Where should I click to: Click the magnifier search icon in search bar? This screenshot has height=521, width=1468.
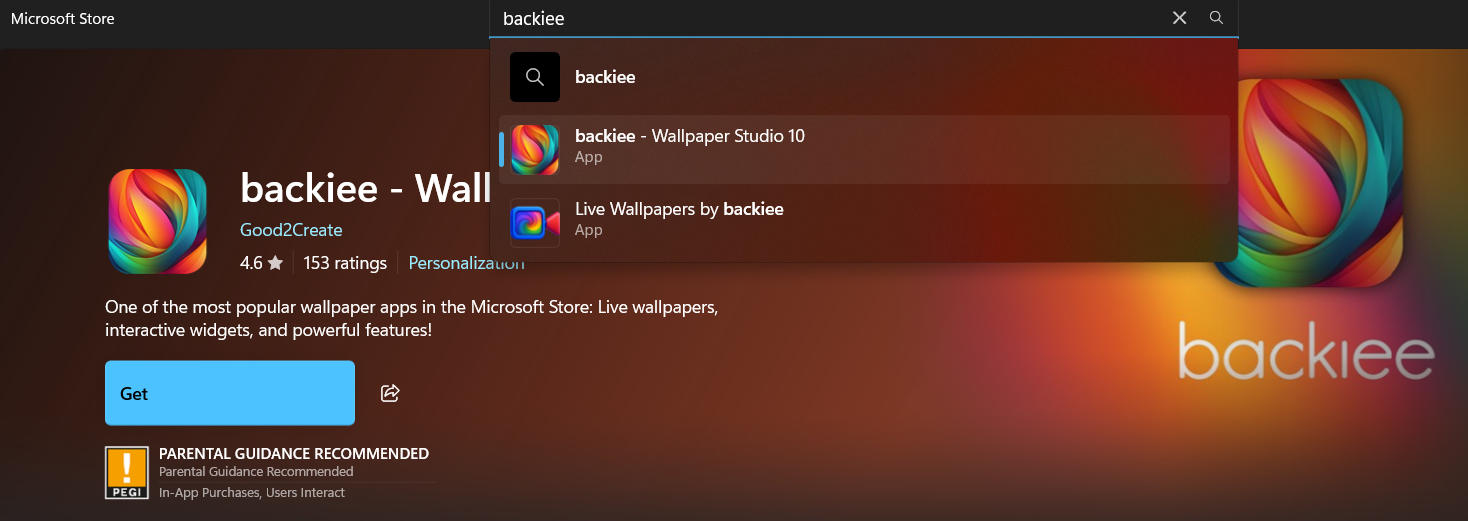click(x=1216, y=18)
